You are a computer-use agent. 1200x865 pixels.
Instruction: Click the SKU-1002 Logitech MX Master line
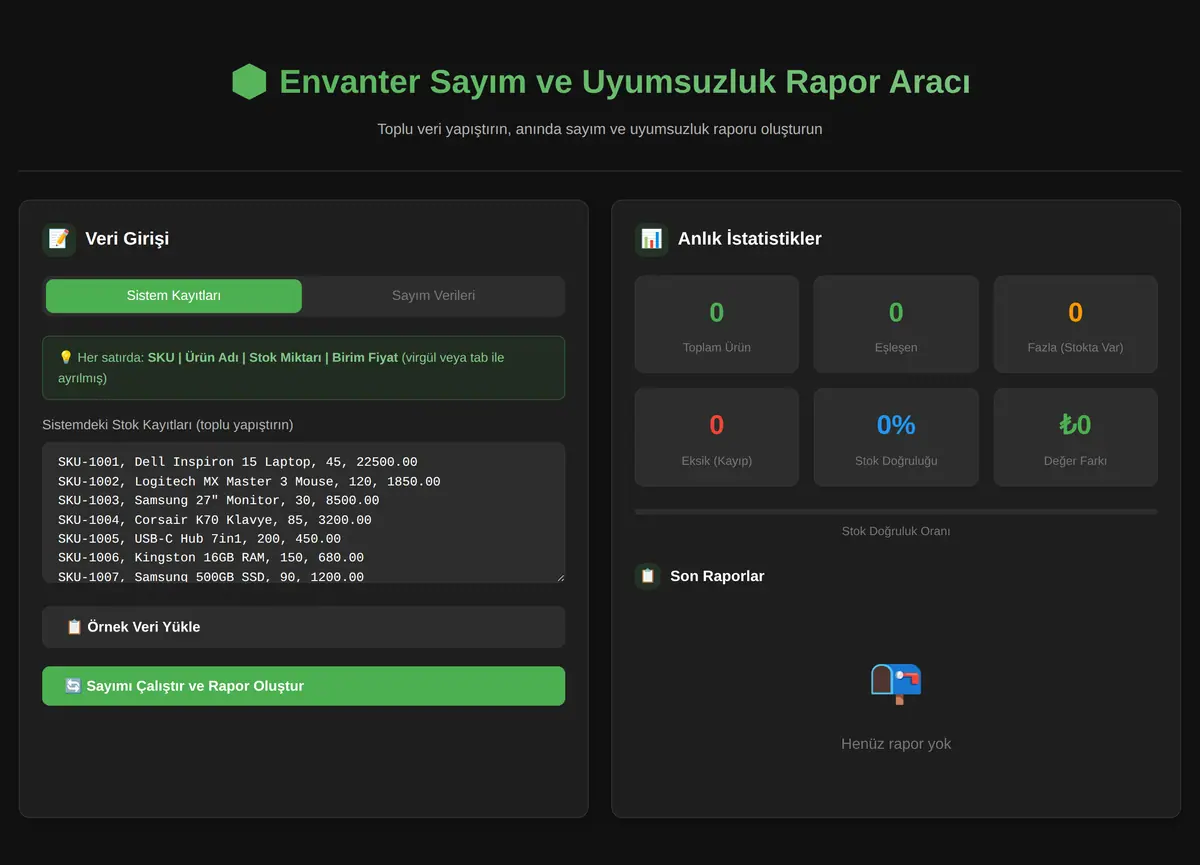(x=249, y=481)
